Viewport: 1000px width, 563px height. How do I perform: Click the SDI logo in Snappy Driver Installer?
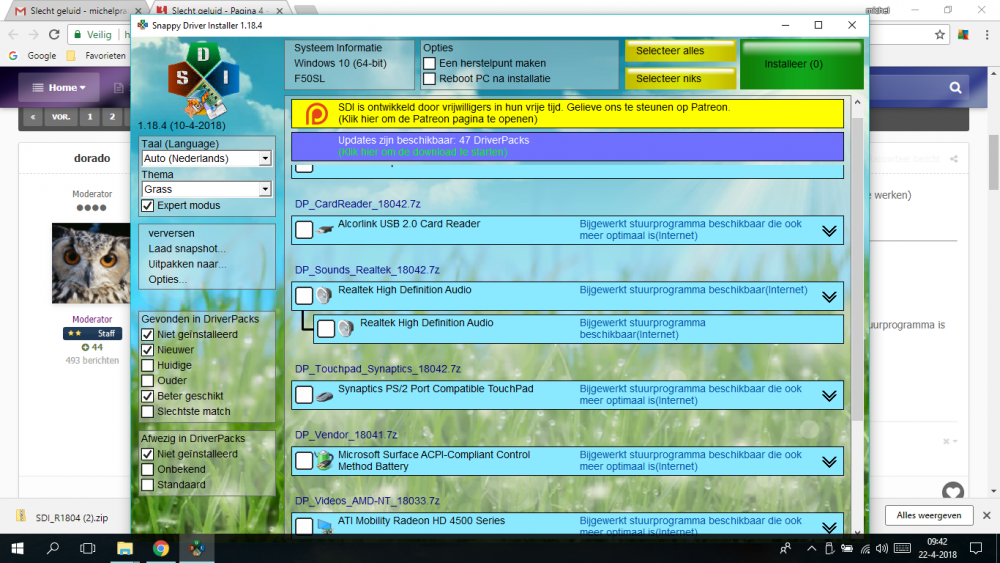(x=203, y=80)
